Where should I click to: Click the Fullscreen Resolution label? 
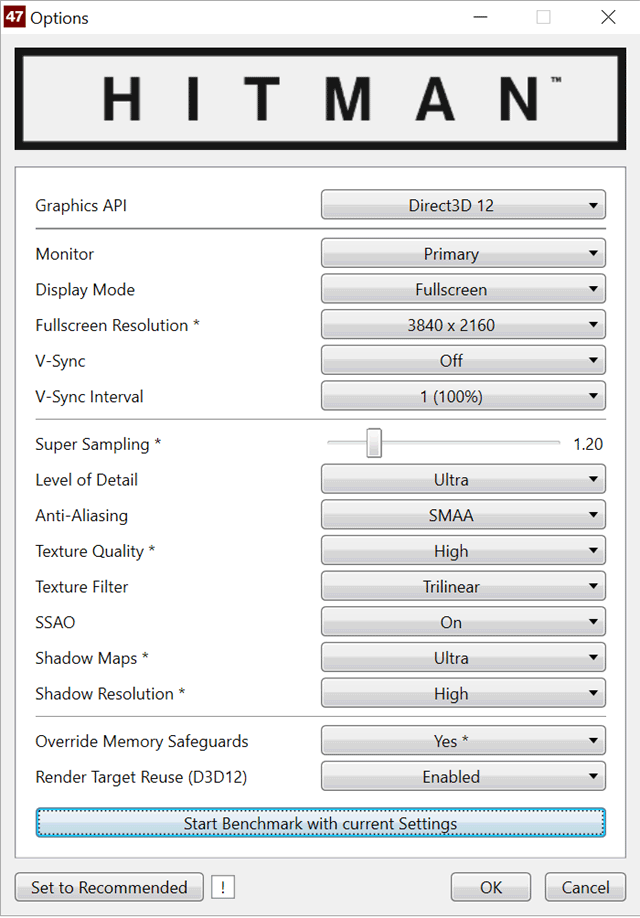pyautogui.click(x=117, y=325)
